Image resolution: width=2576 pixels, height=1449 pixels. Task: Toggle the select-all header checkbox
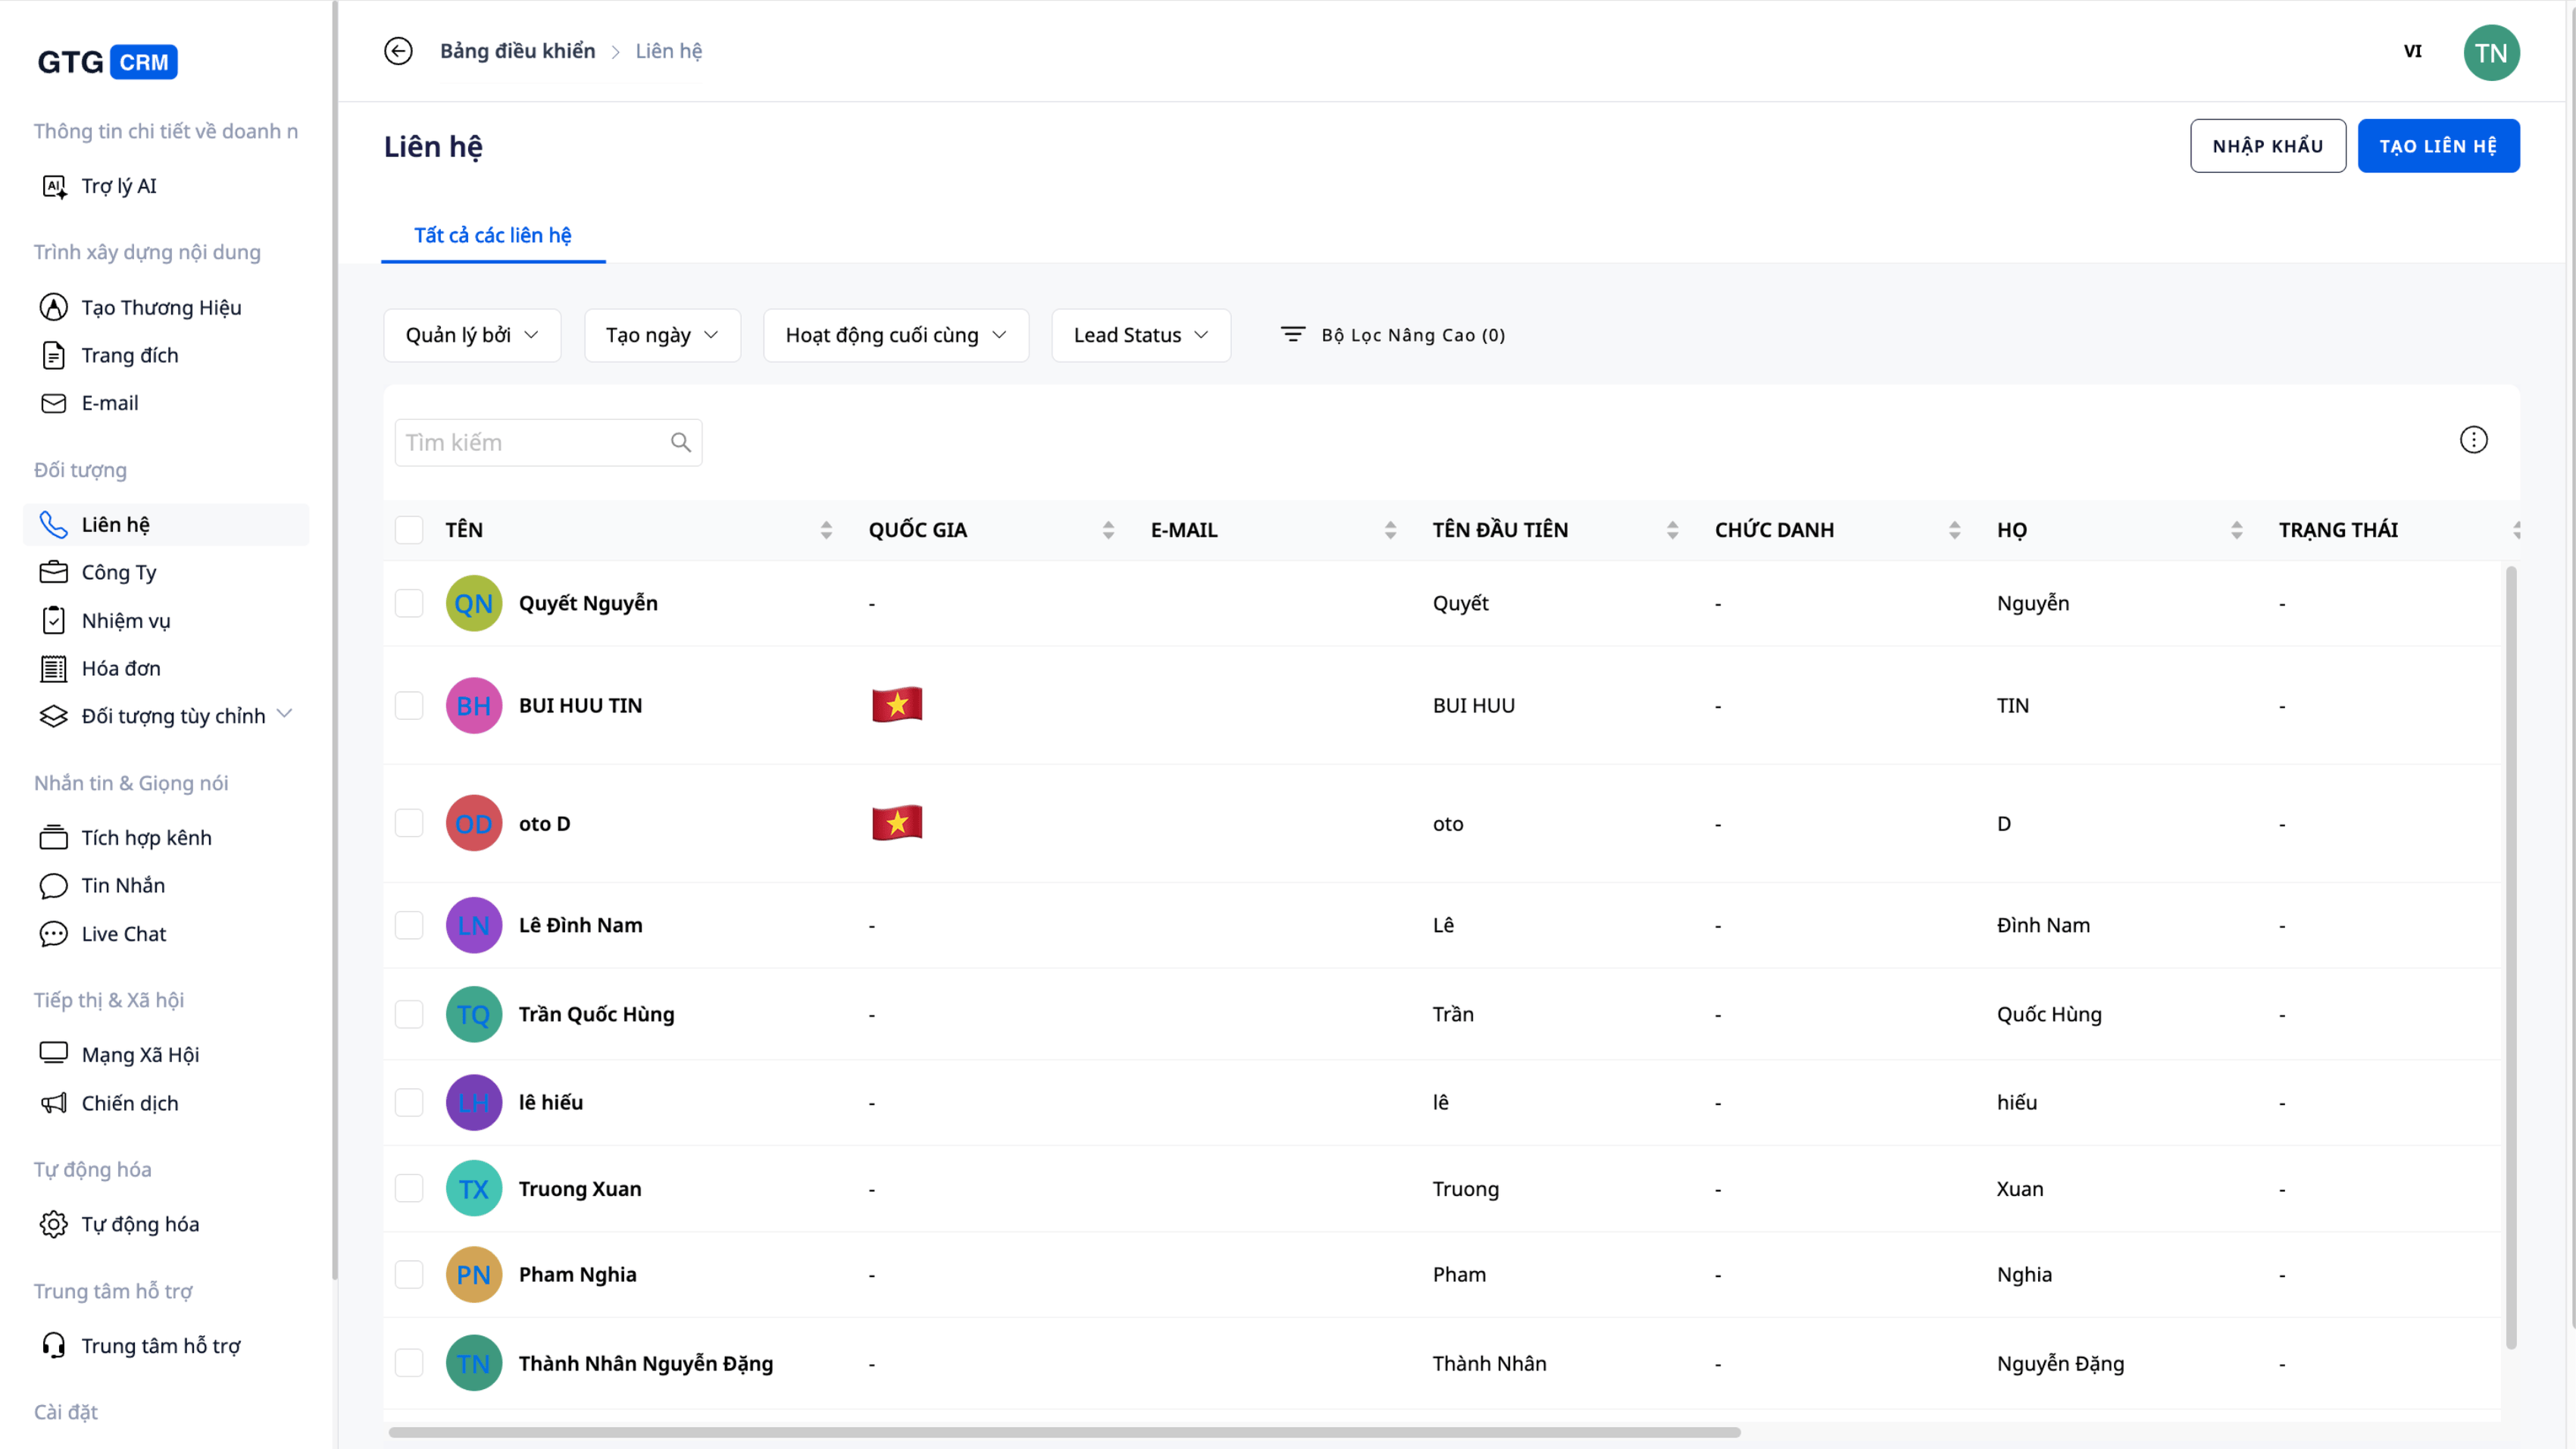tap(409, 530)
